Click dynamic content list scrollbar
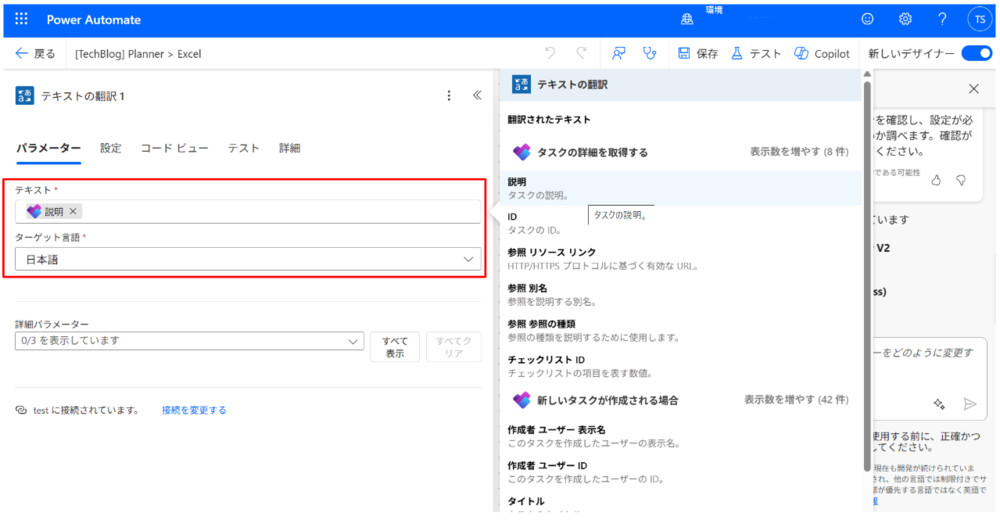This screenshot has height=520, width=1000. coord(867,274)
